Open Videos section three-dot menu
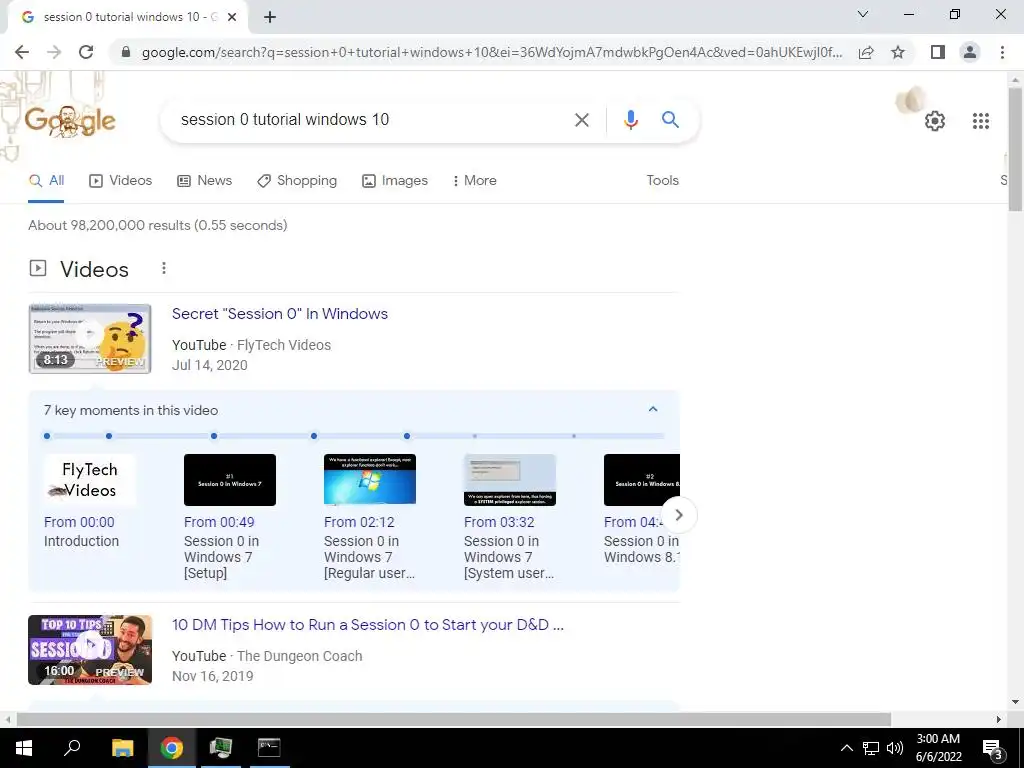1024x768 pixels. (x=163, y=268)
